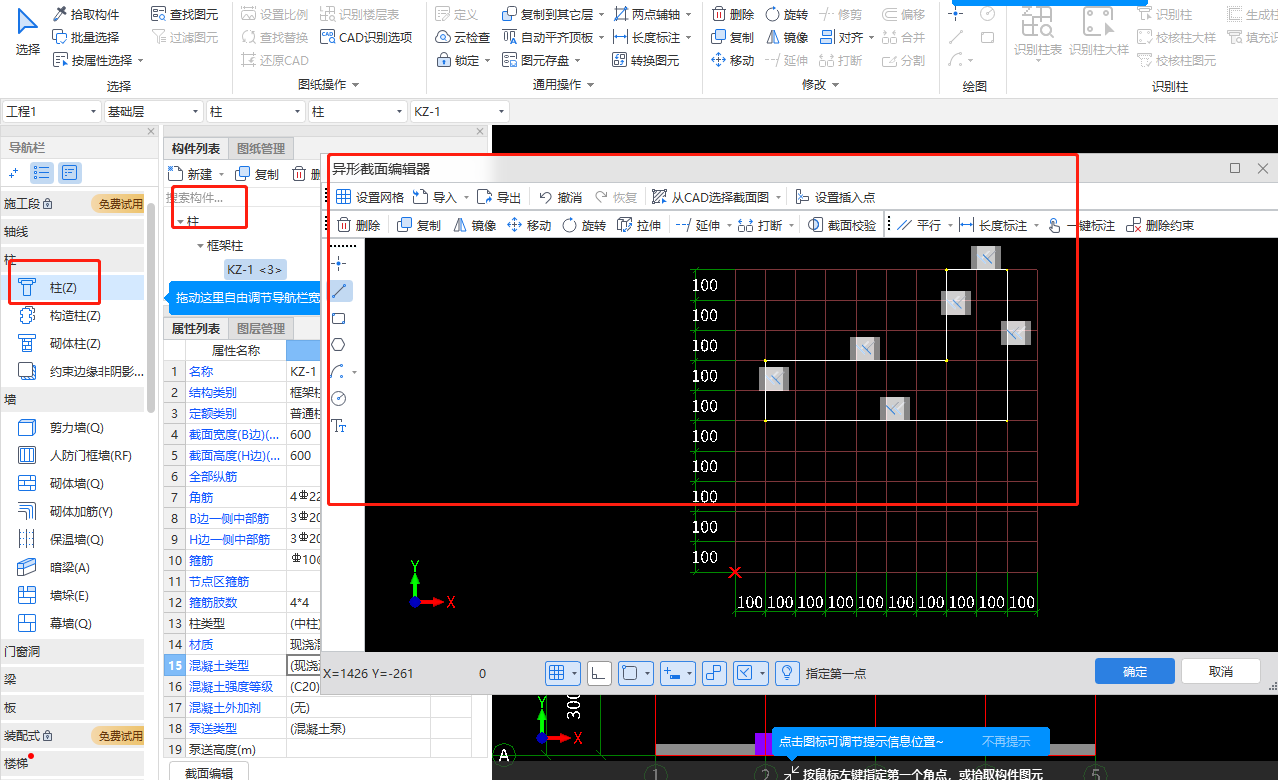The width and height of the screenshot is (1278, 780).
Task: Click 设置插入点 set insertion point
Action: 836,197
